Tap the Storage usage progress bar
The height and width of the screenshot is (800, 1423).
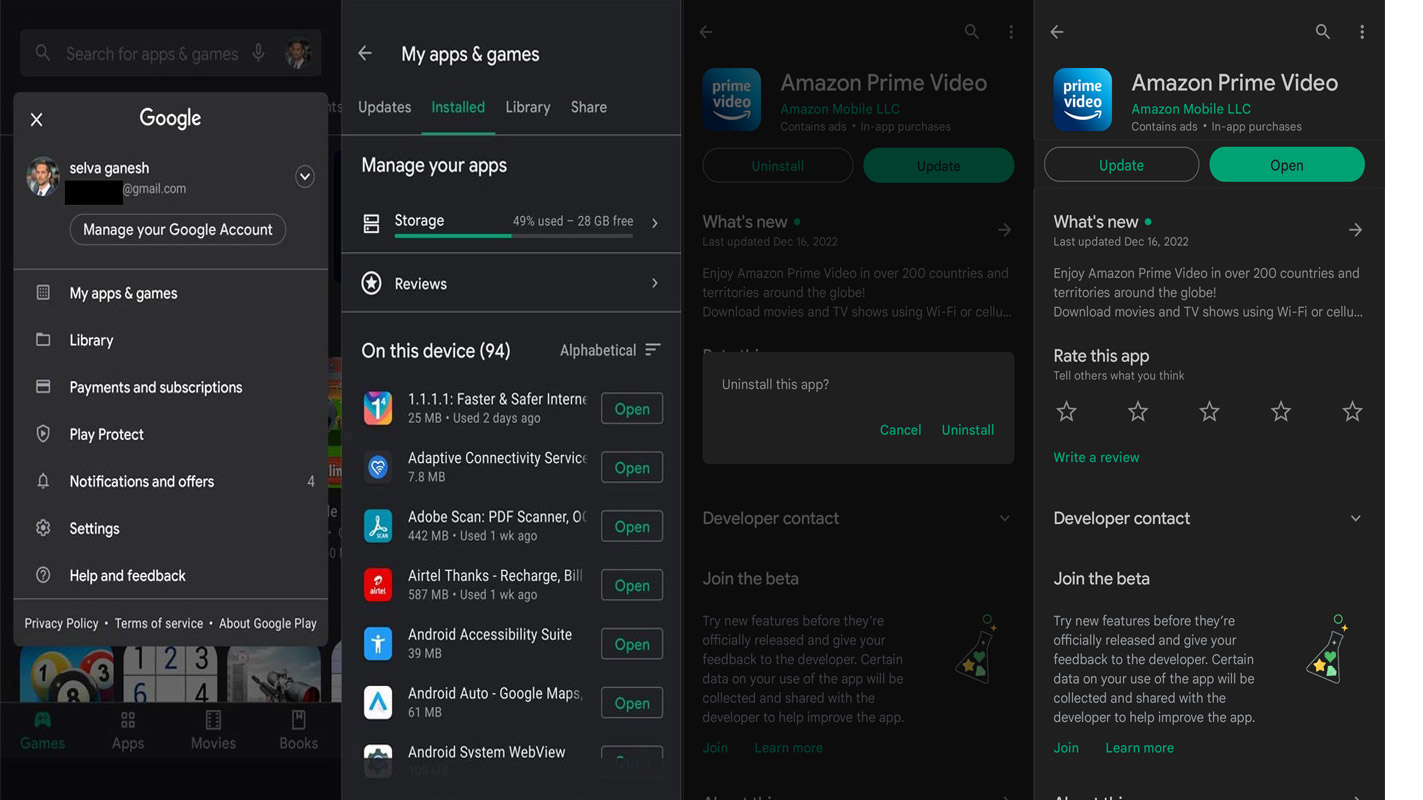point(514,236)
